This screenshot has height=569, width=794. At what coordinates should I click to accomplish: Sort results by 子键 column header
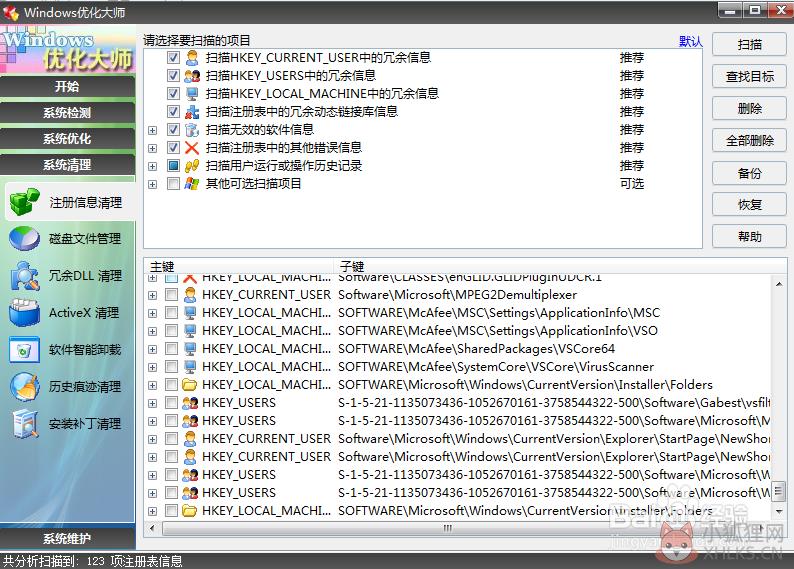coord(560,266)
